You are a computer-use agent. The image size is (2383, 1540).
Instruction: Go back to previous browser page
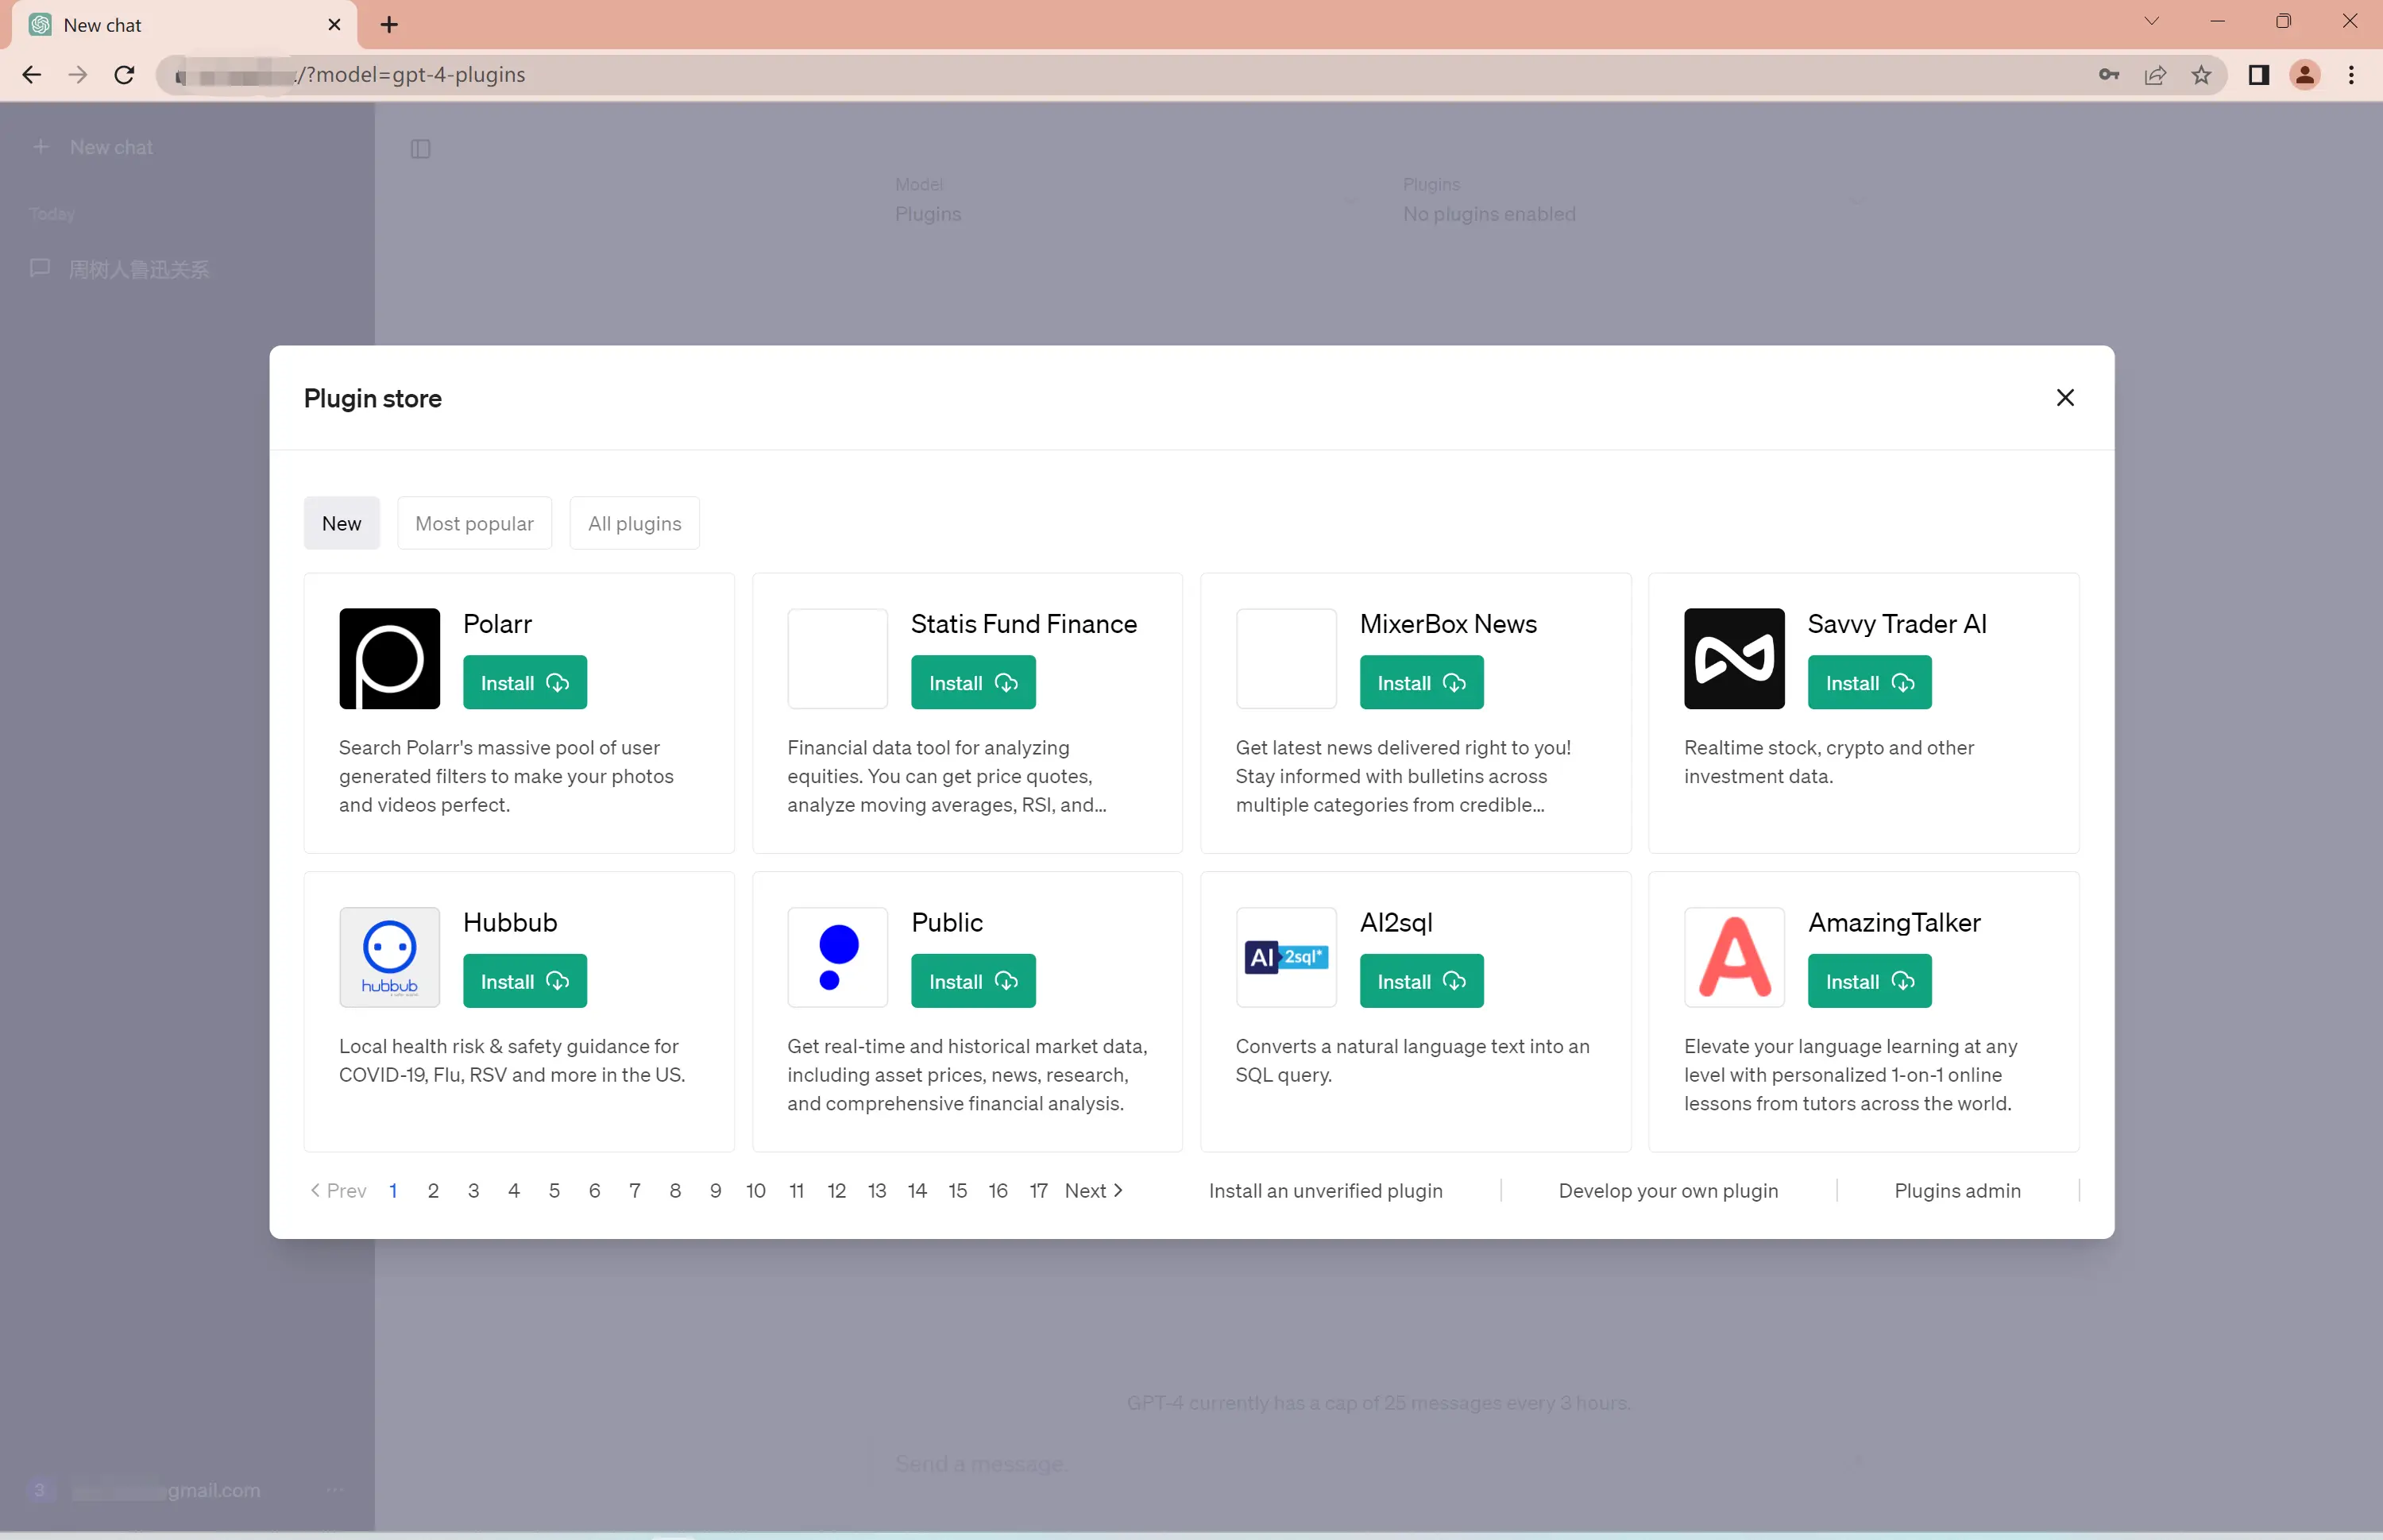click(x=32, y=75)
